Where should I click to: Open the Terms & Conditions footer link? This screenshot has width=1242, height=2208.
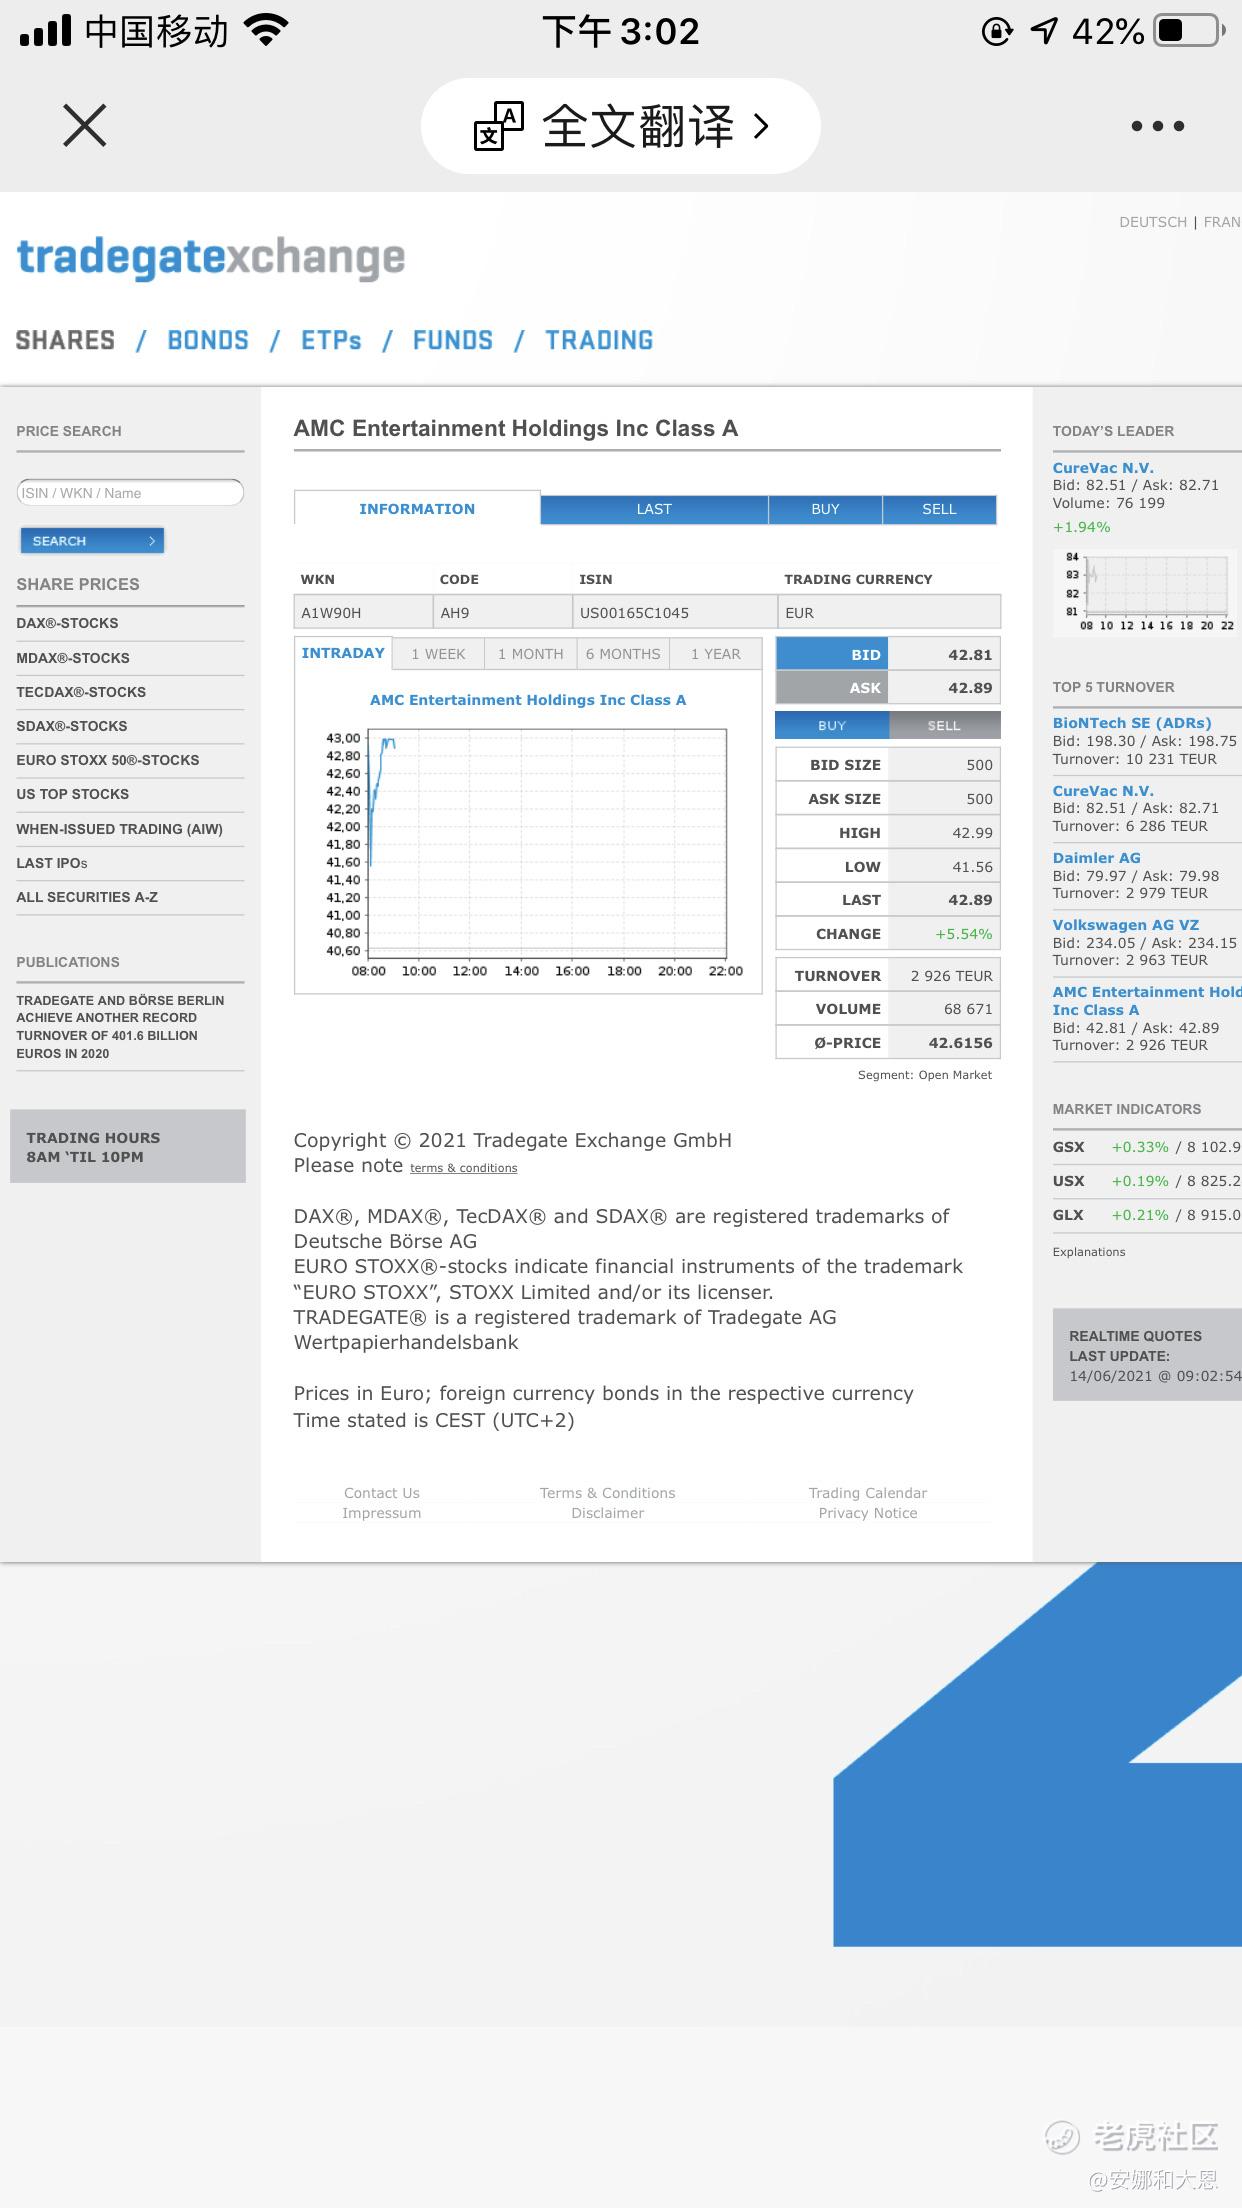[x=608, y=1493]
